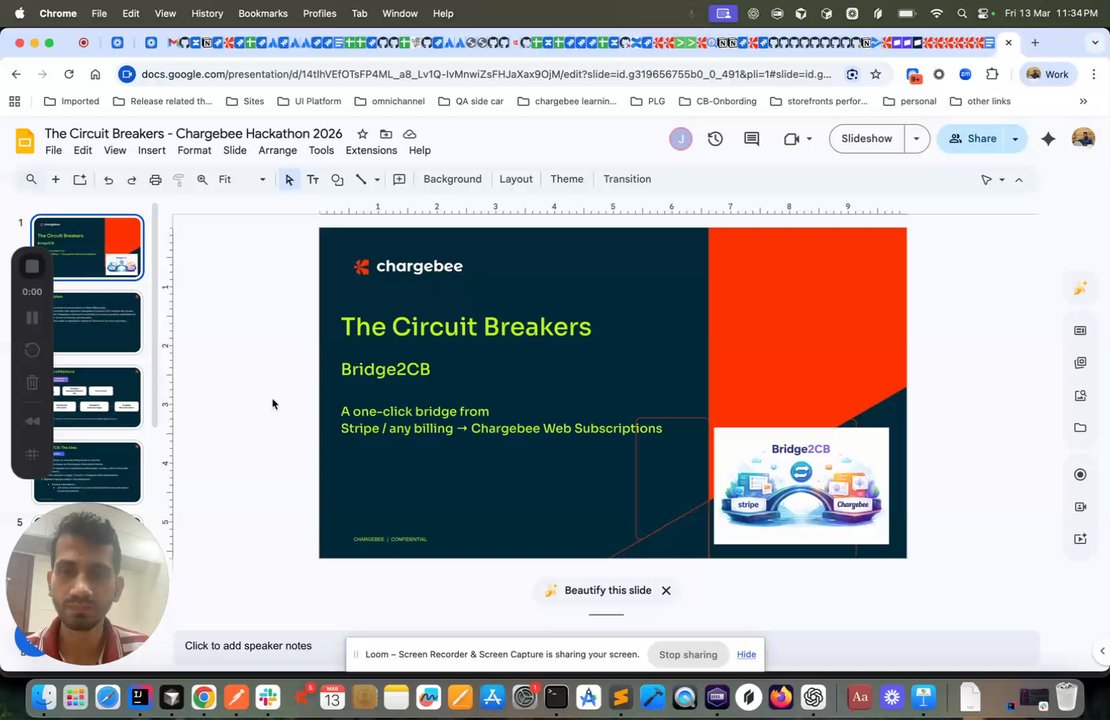Open Wi-Fi status in menu bar

[937, 13]
